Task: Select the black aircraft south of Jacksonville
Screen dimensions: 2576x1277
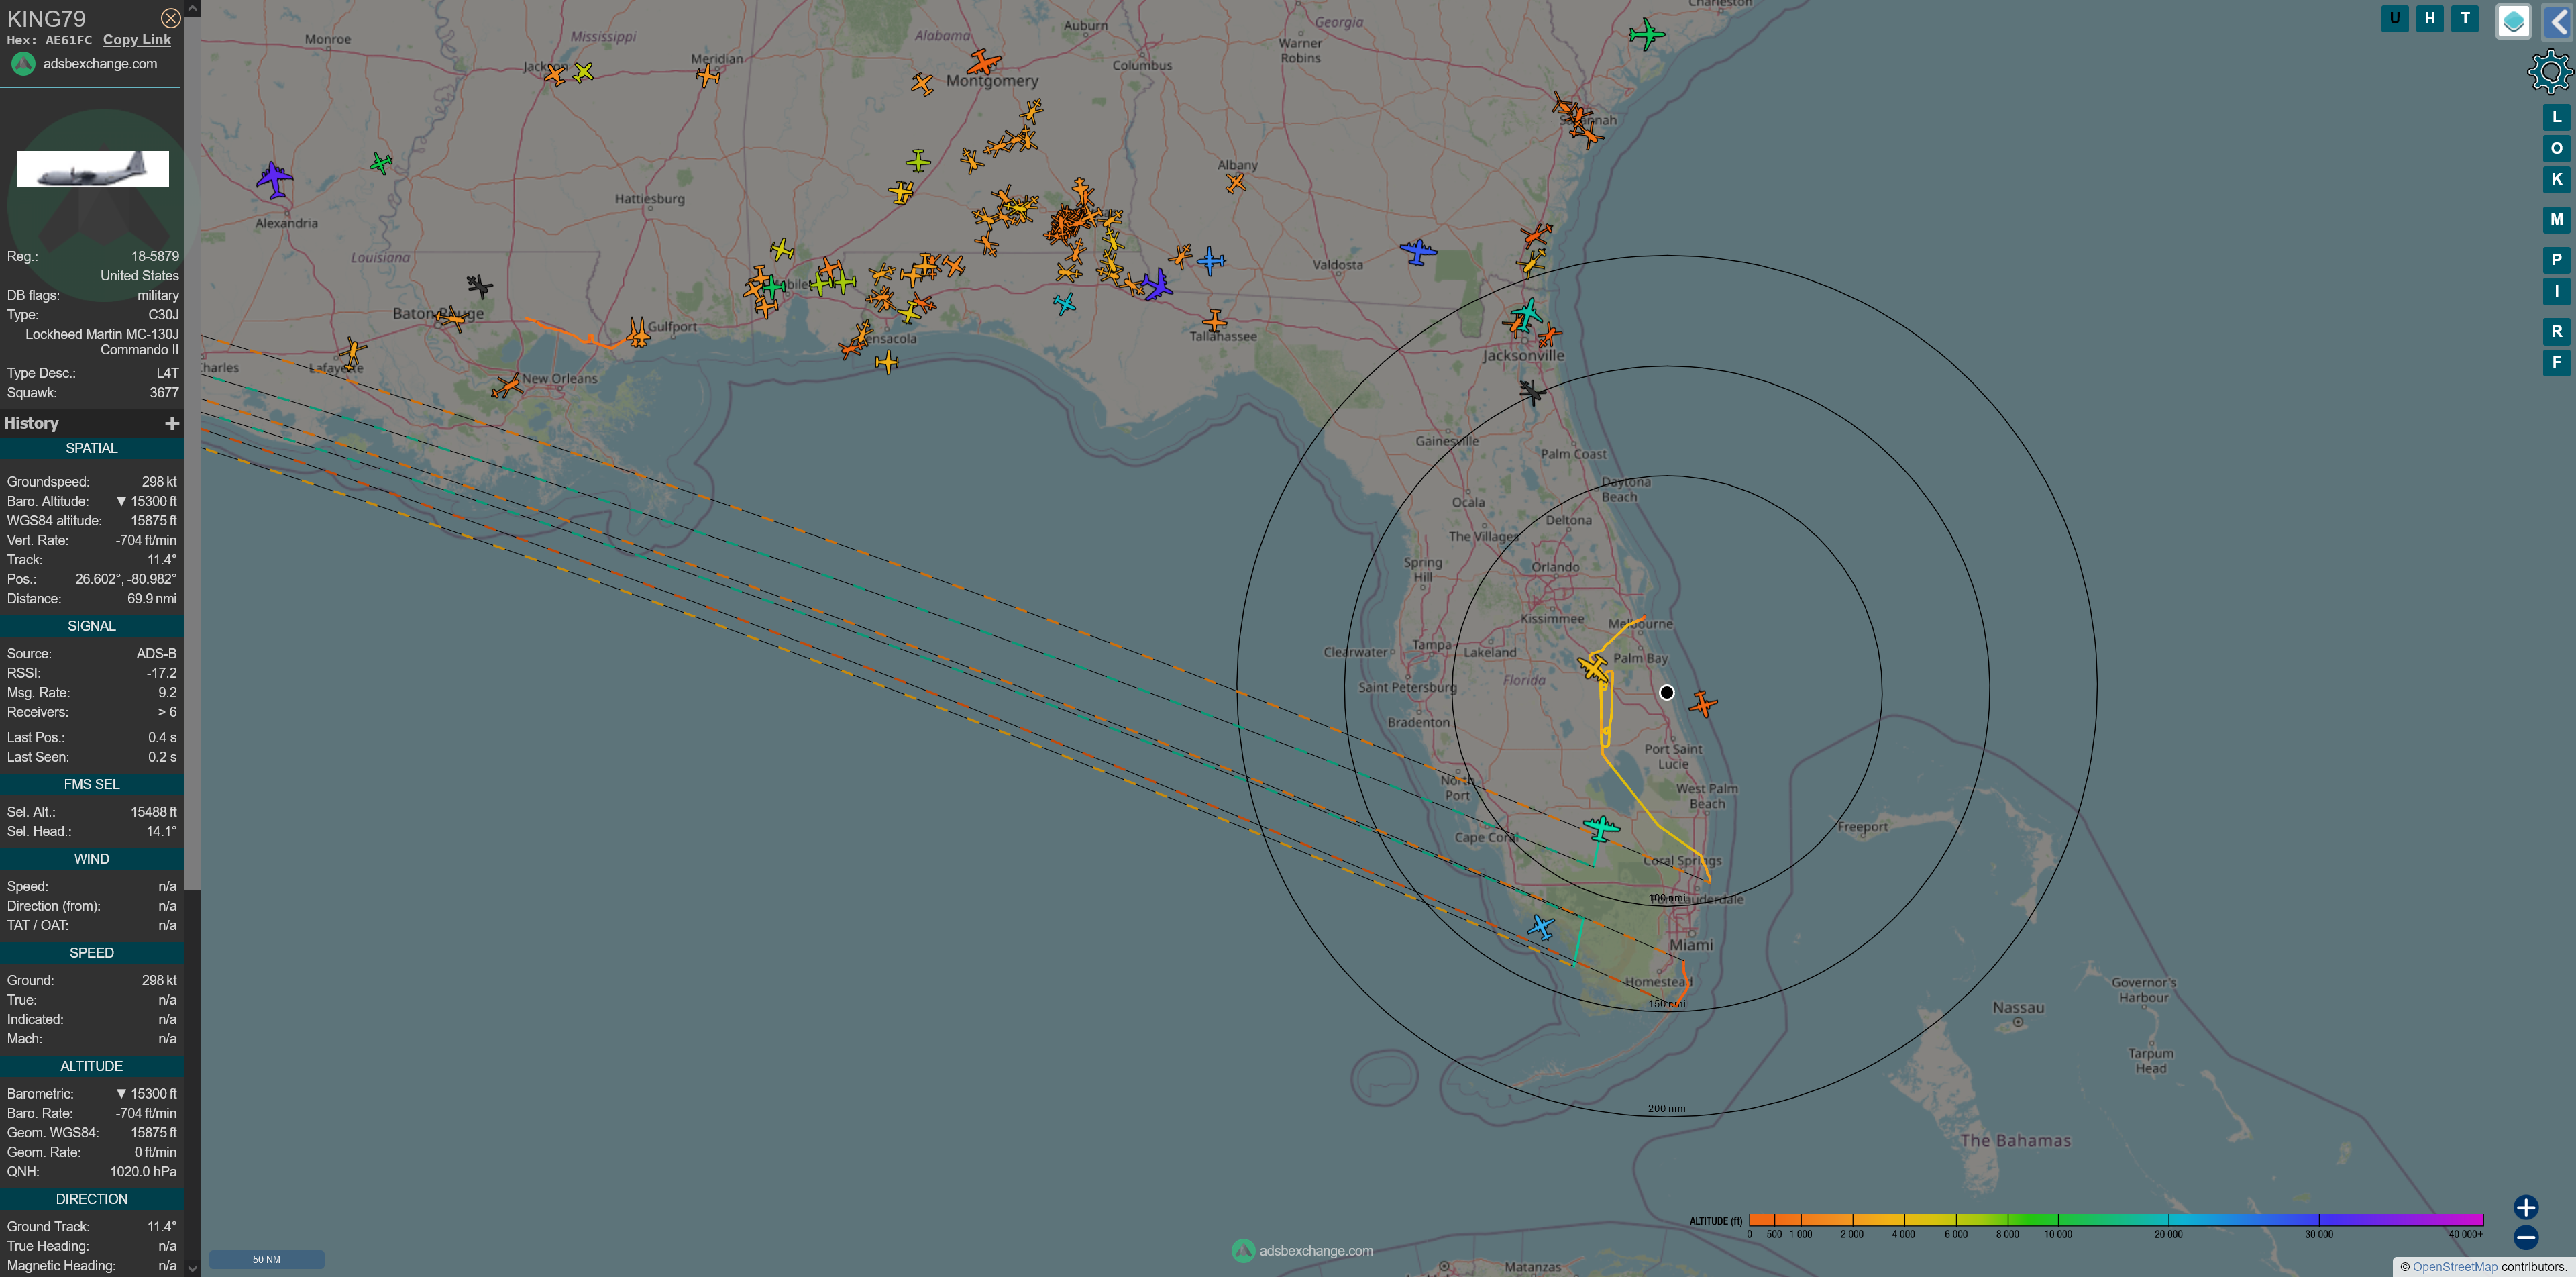Action: (x=1531, y=391)
